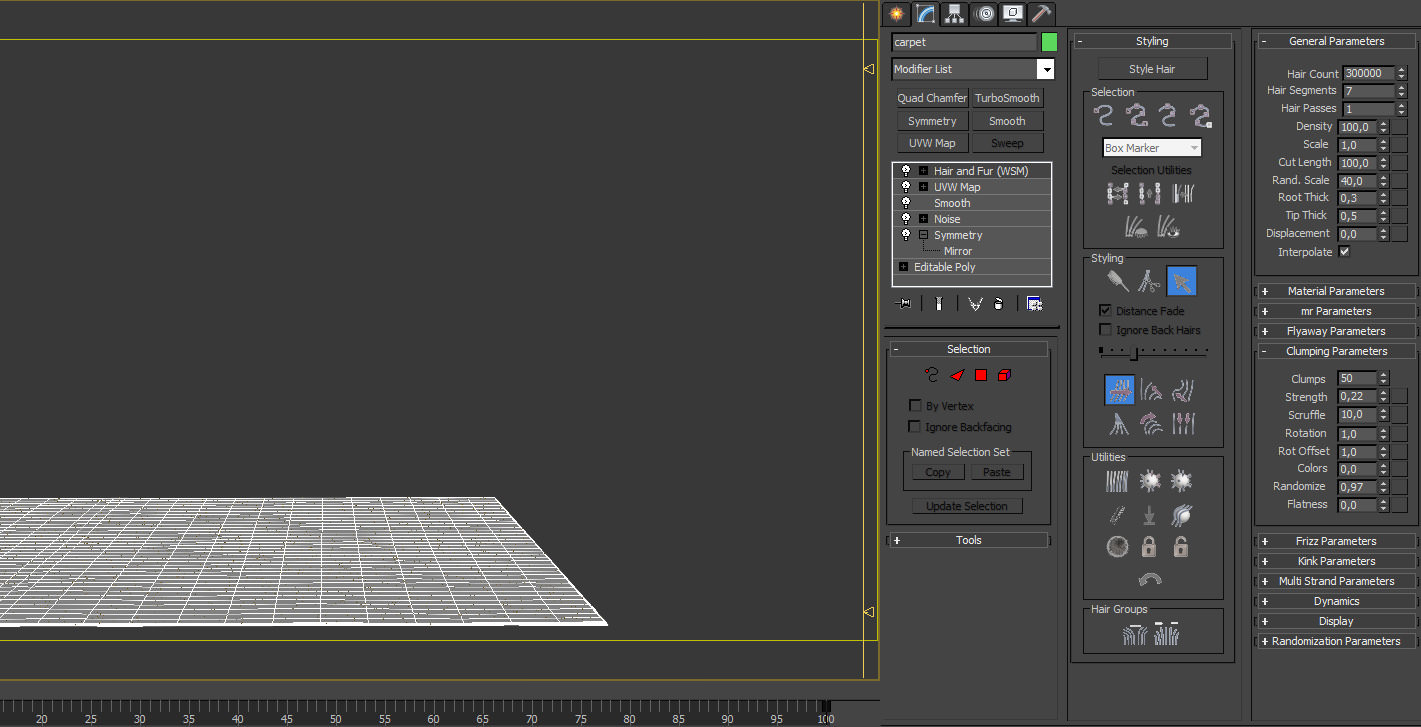1421x727 pixels.
Task: Expand the Frizz Parameters rollout
Action: coord(1336,541)
